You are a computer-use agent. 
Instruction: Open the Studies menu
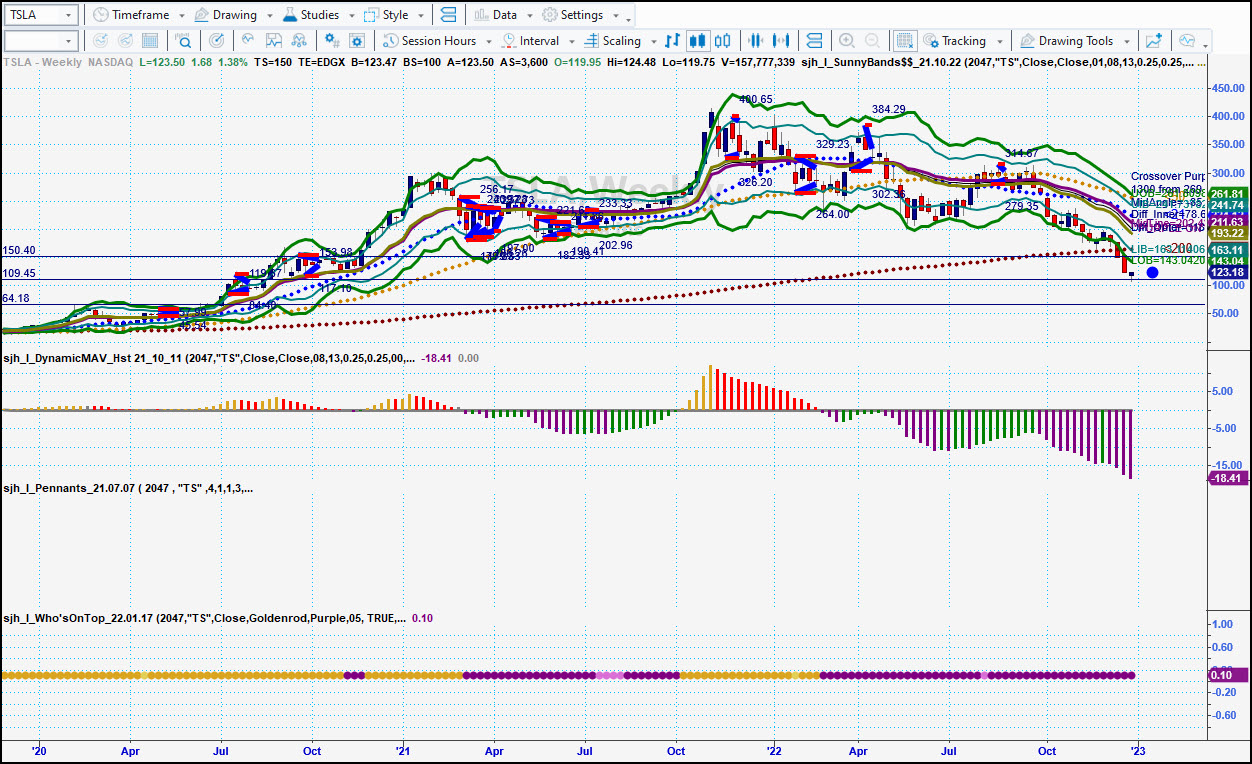(311, 15)
